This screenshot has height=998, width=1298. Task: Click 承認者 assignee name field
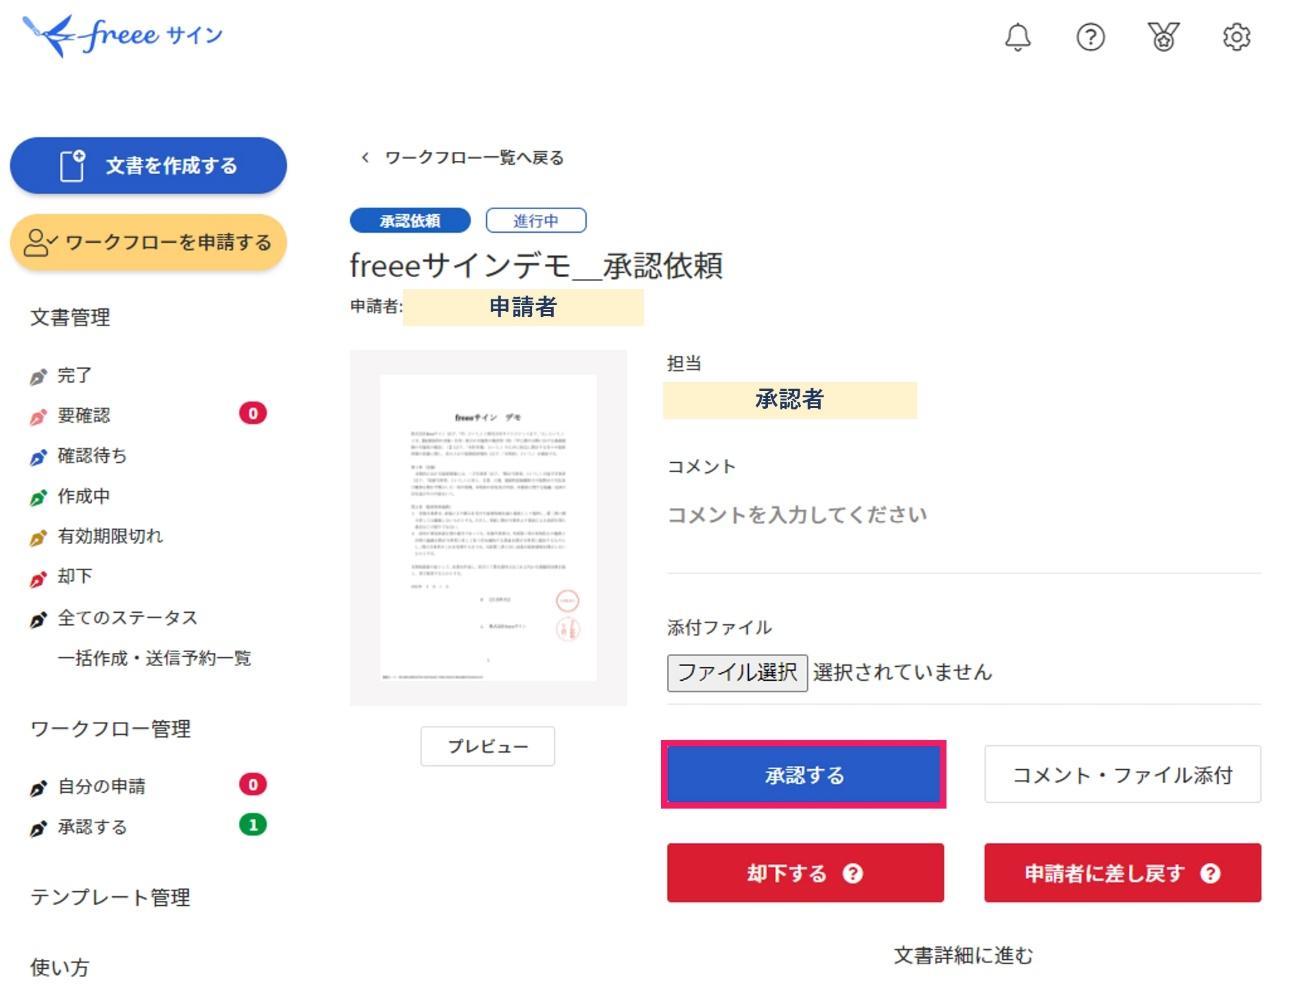coord(789,400)
